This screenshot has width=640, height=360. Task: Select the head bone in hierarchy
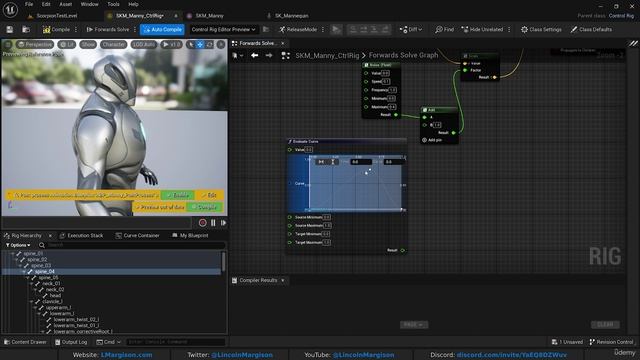click(55, 295)
